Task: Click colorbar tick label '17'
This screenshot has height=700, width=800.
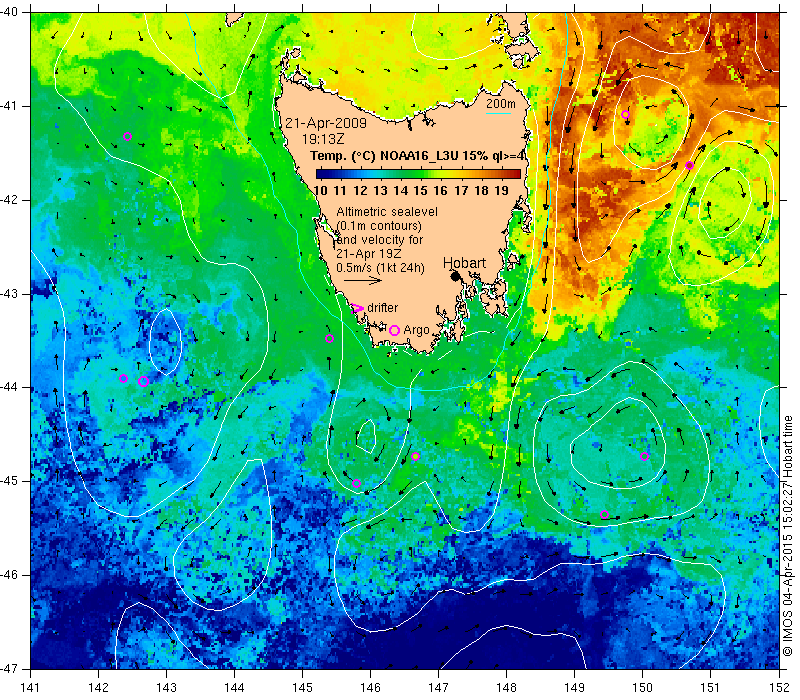Action: coord(461,190)
